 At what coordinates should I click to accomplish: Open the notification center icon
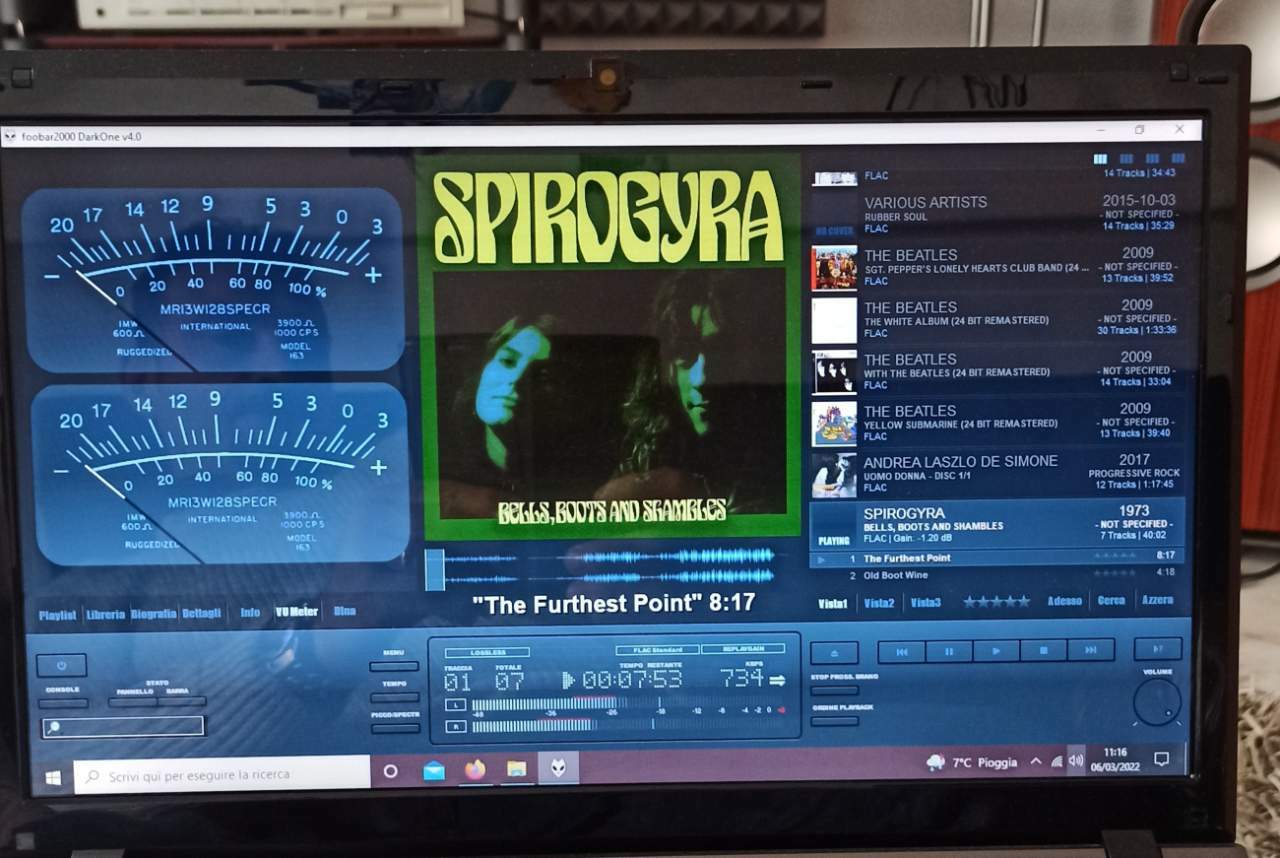click(x=1161, y=759)
